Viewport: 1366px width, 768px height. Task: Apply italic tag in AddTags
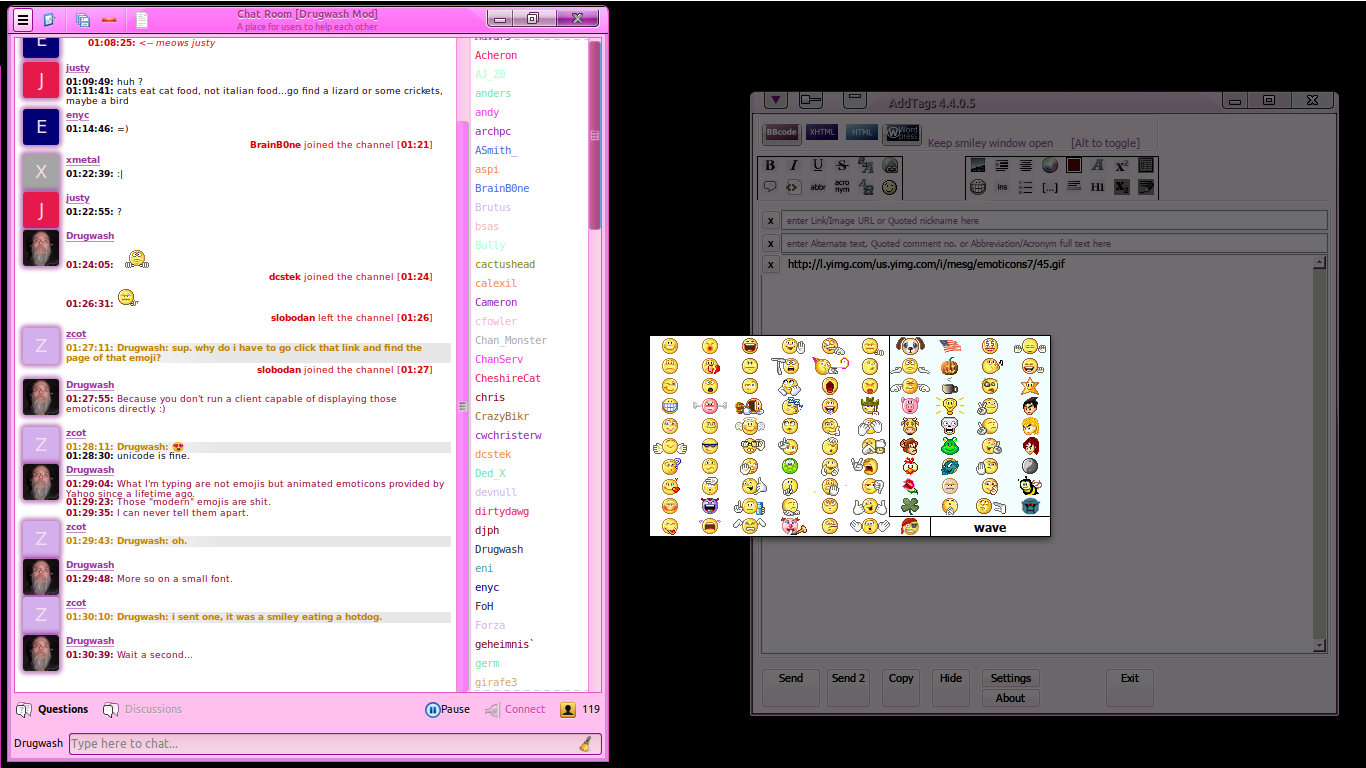pos(794,165)
